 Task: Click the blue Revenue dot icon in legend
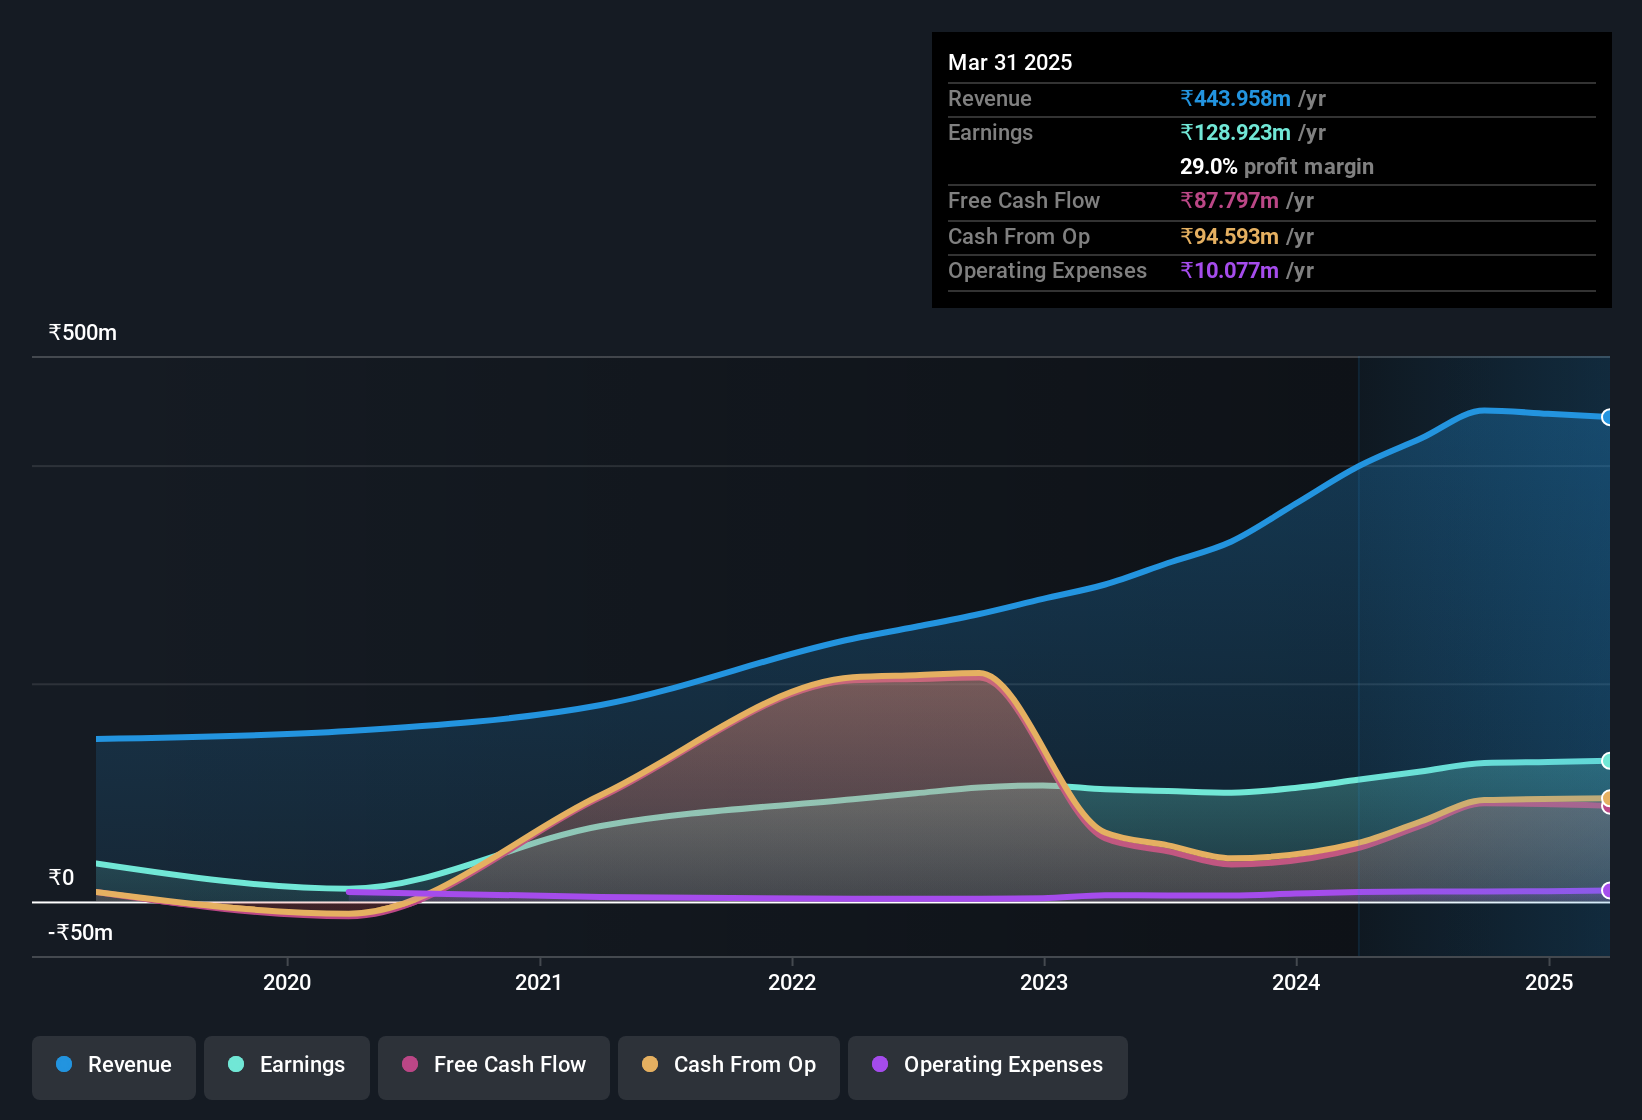(63, 1065)
